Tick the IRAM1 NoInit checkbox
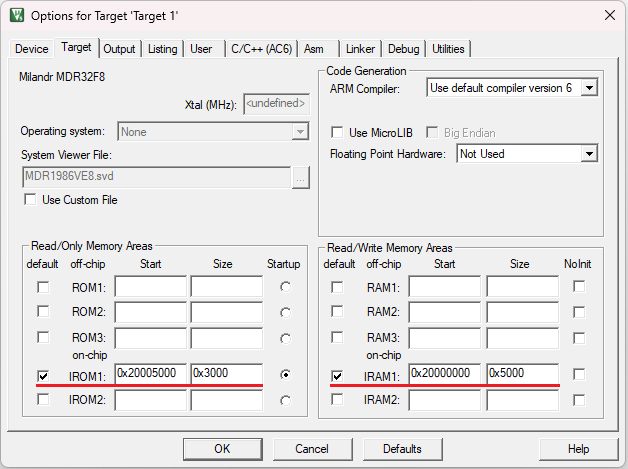 point(579,374)
